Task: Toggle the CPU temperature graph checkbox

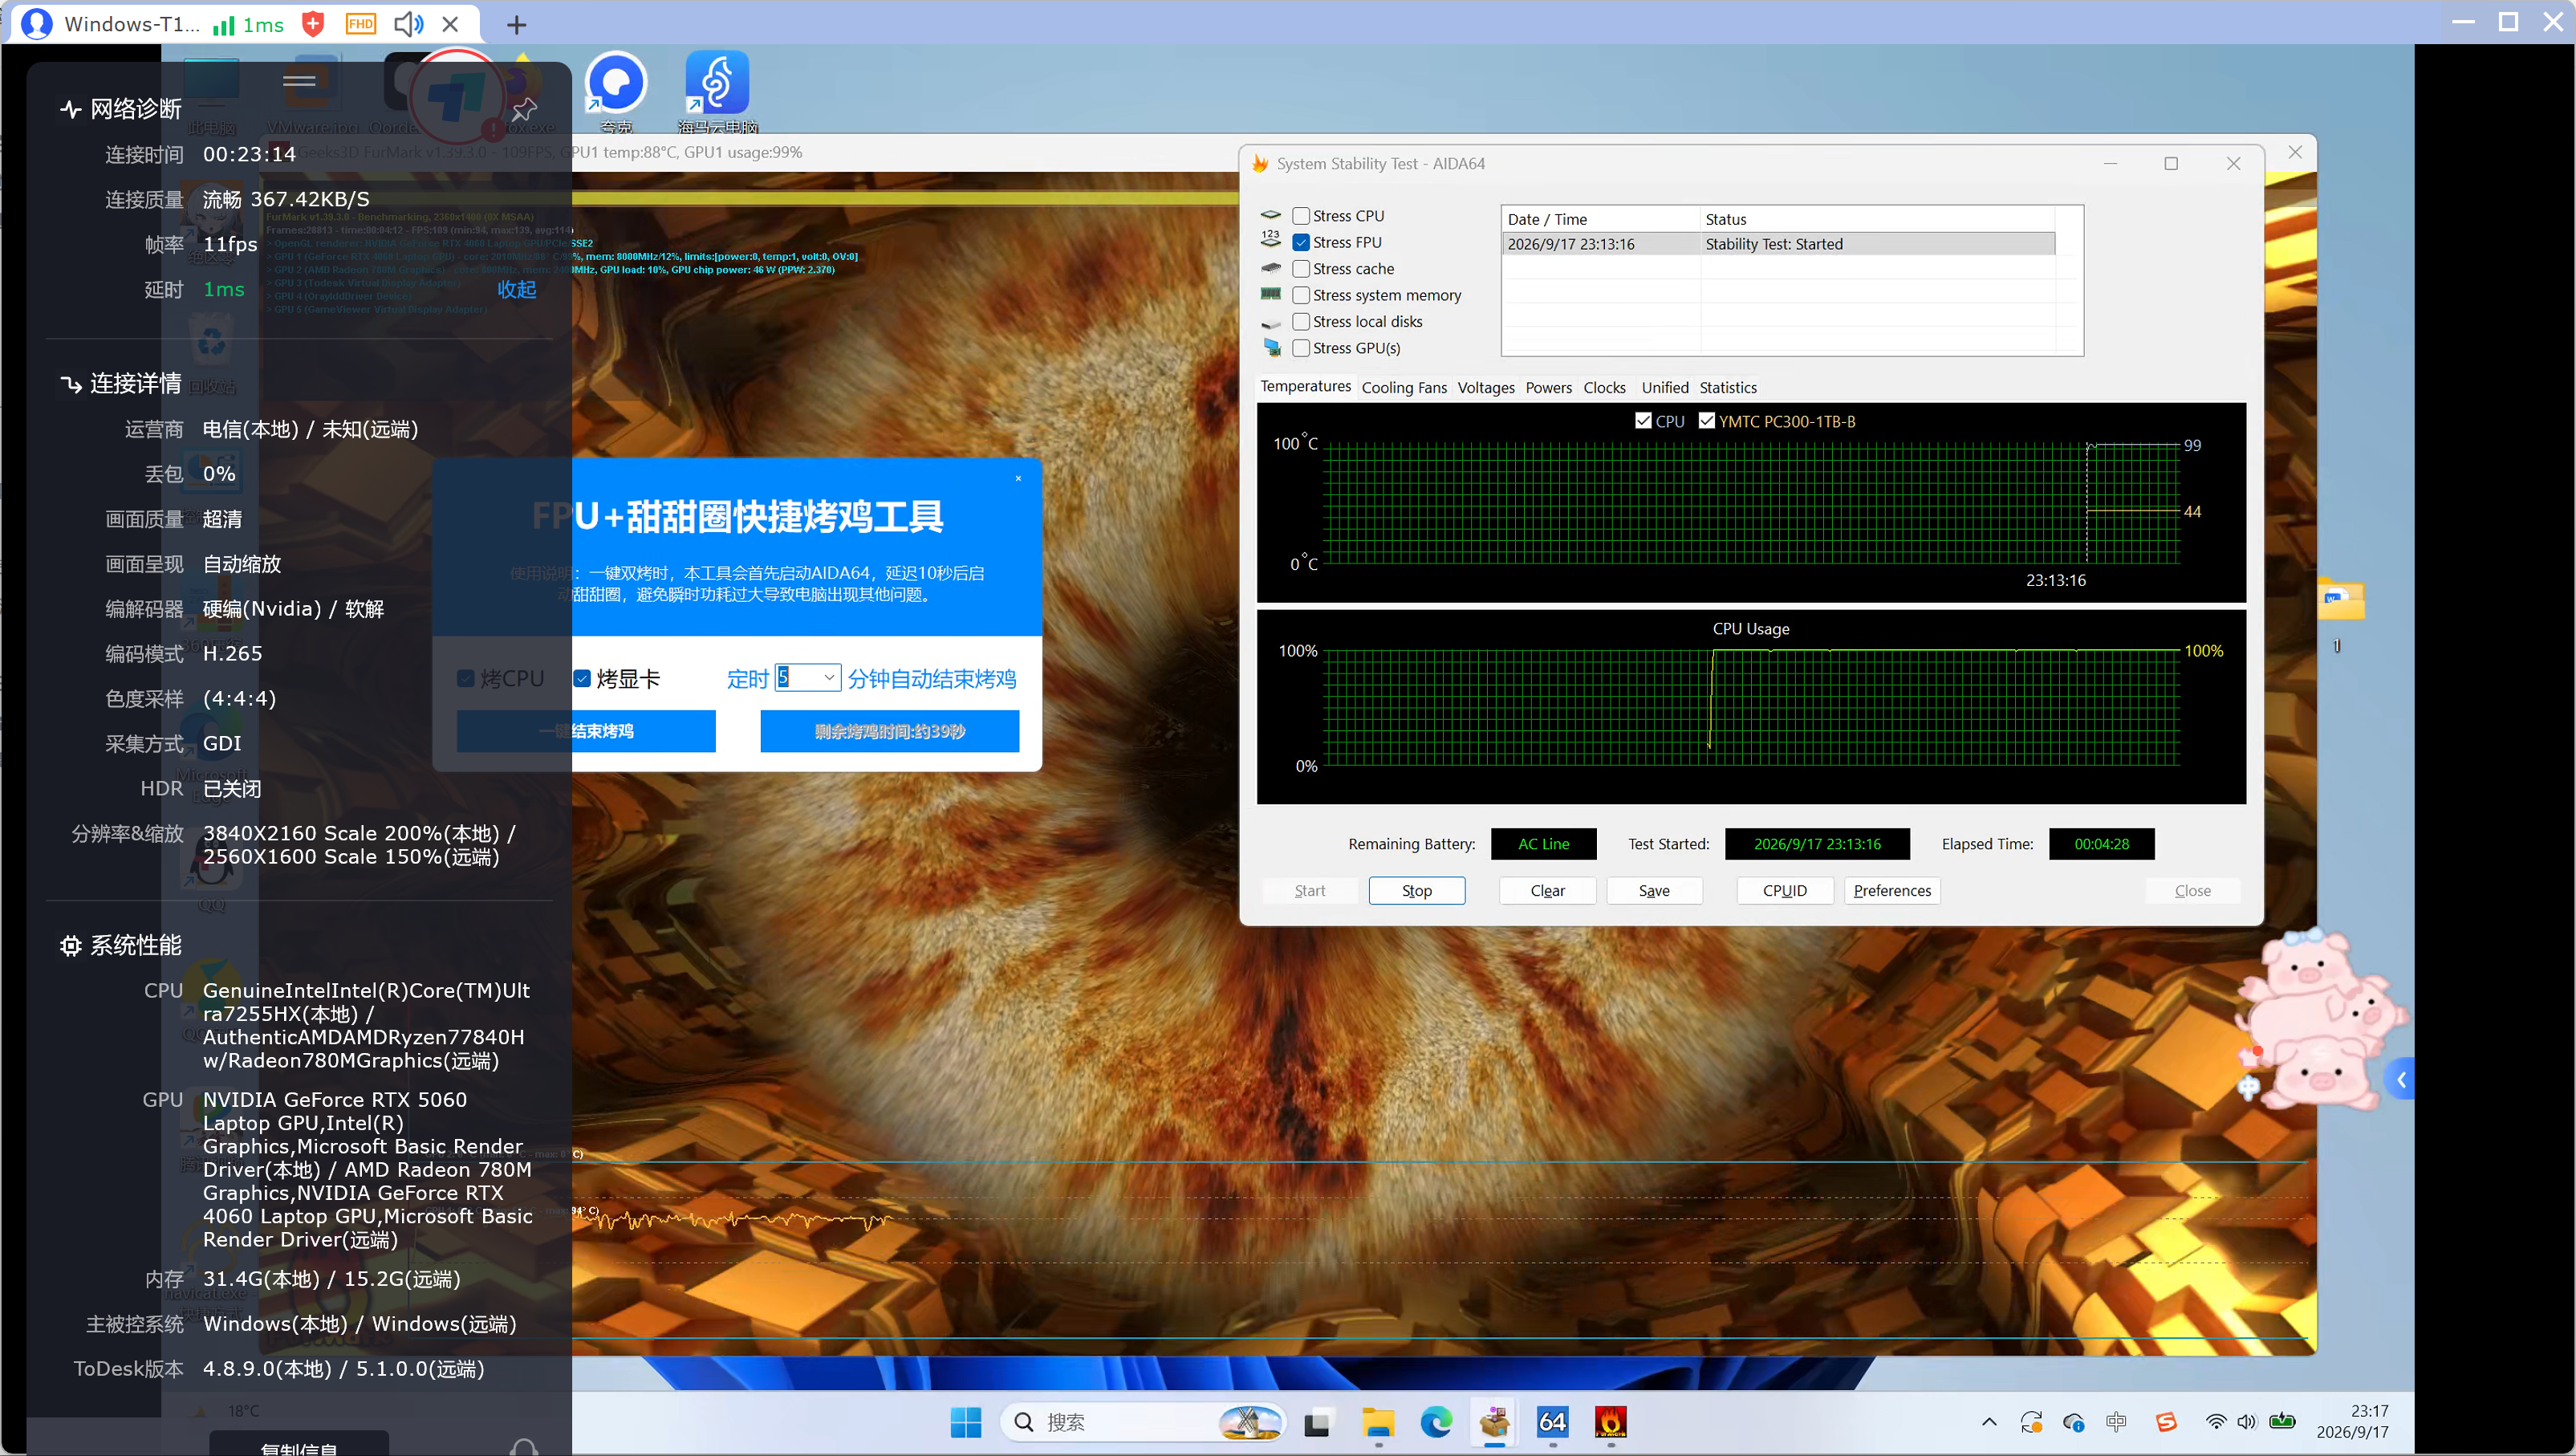Action: tap(1643, 420)
